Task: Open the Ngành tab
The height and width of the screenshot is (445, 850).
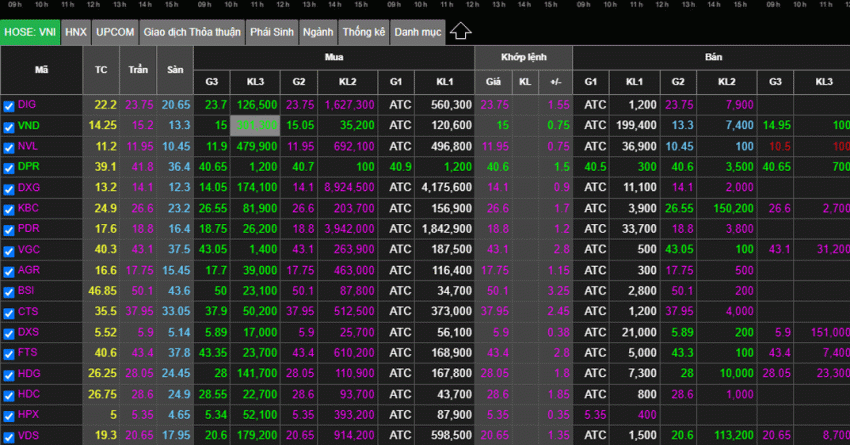Action: pos(318,32)
